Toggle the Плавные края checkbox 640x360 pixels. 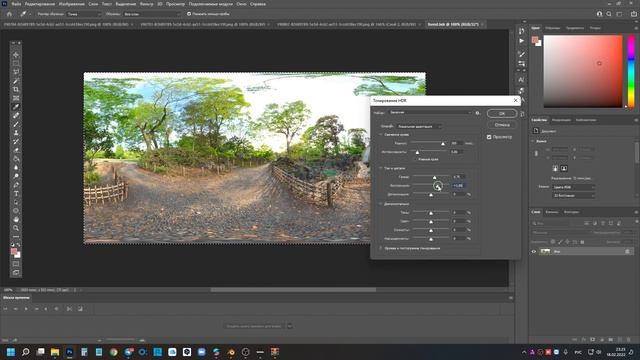point(416,159)
